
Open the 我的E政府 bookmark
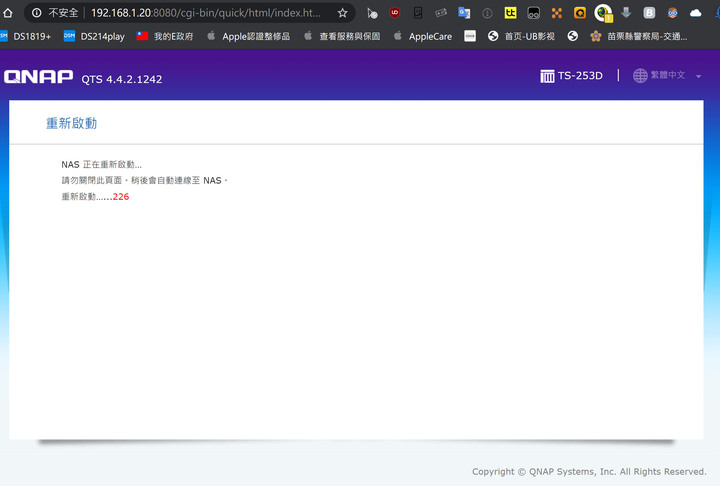(x=165, y=36)
